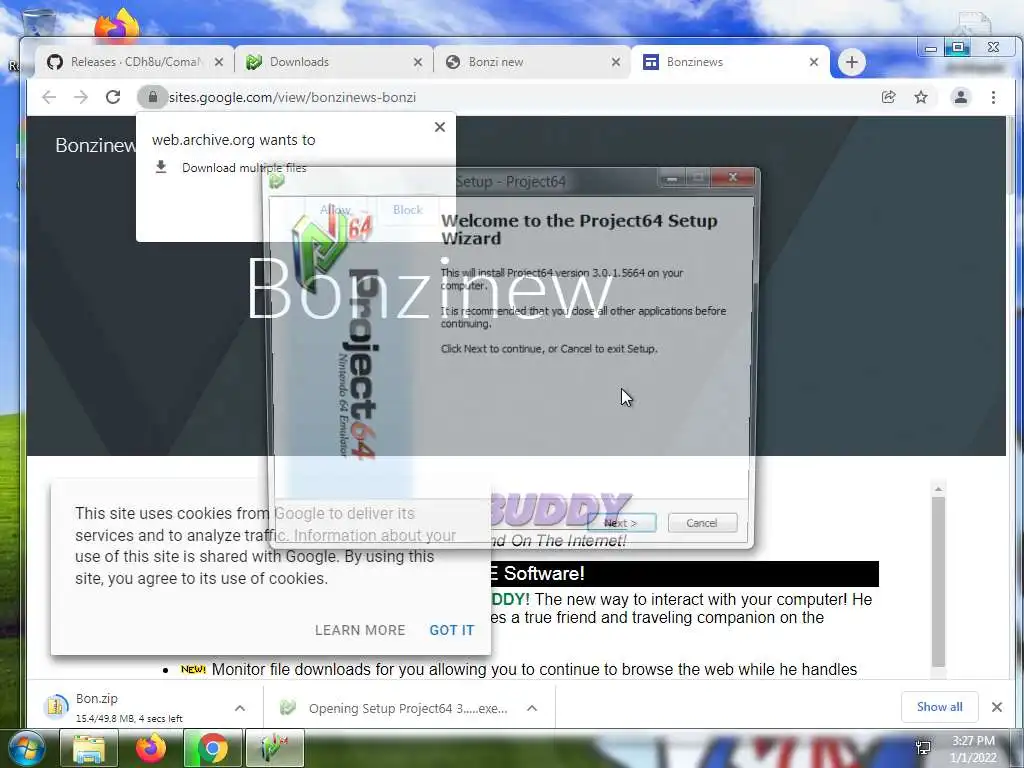Viewport: 1024px width, 768px height.
Task: Close the Downloads tab
Action: pos(418,62)
